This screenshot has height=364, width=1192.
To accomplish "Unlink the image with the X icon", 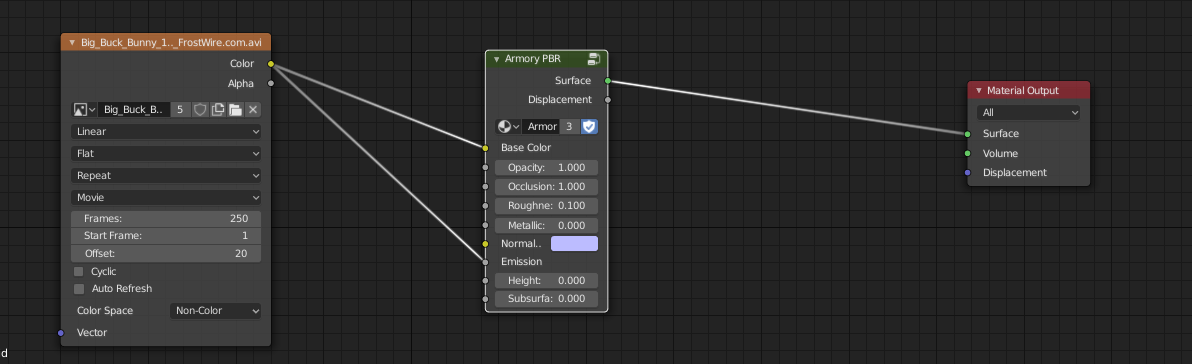I will coord(253,109).
